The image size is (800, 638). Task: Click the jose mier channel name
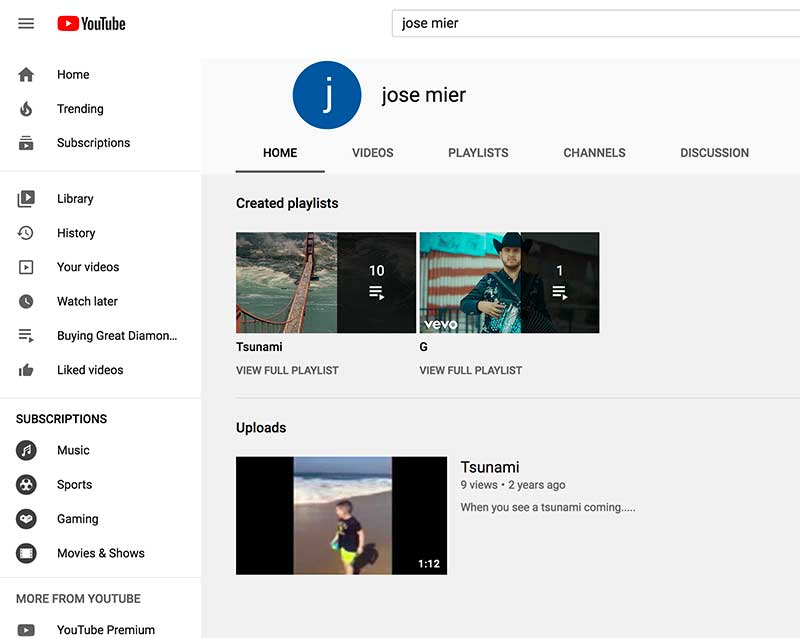423,95
